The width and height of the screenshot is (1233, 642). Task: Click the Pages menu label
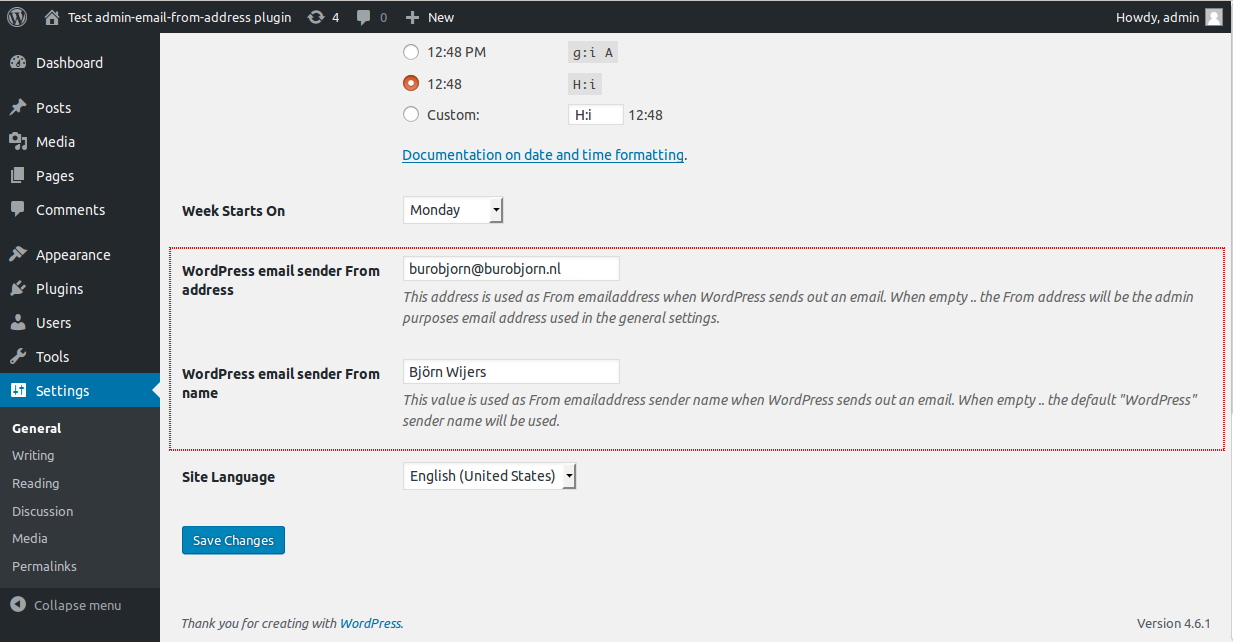(55, 175)
